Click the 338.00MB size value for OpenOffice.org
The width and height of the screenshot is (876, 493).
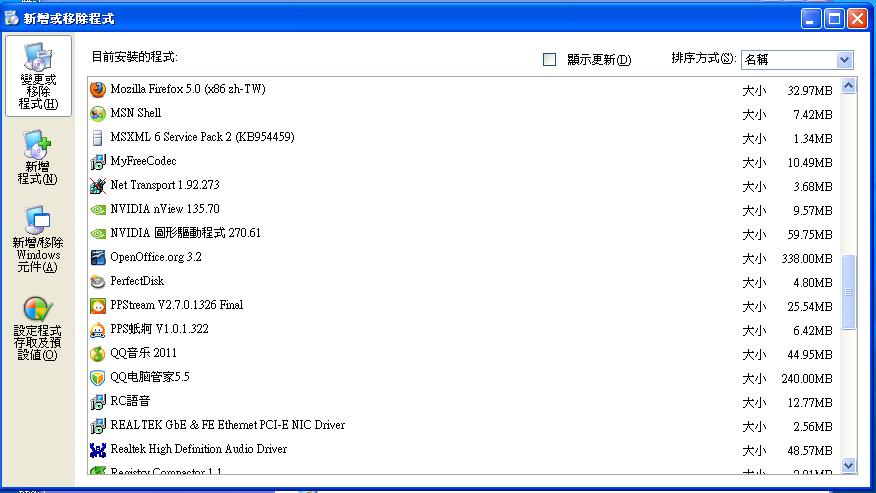(x=807, y=259)
